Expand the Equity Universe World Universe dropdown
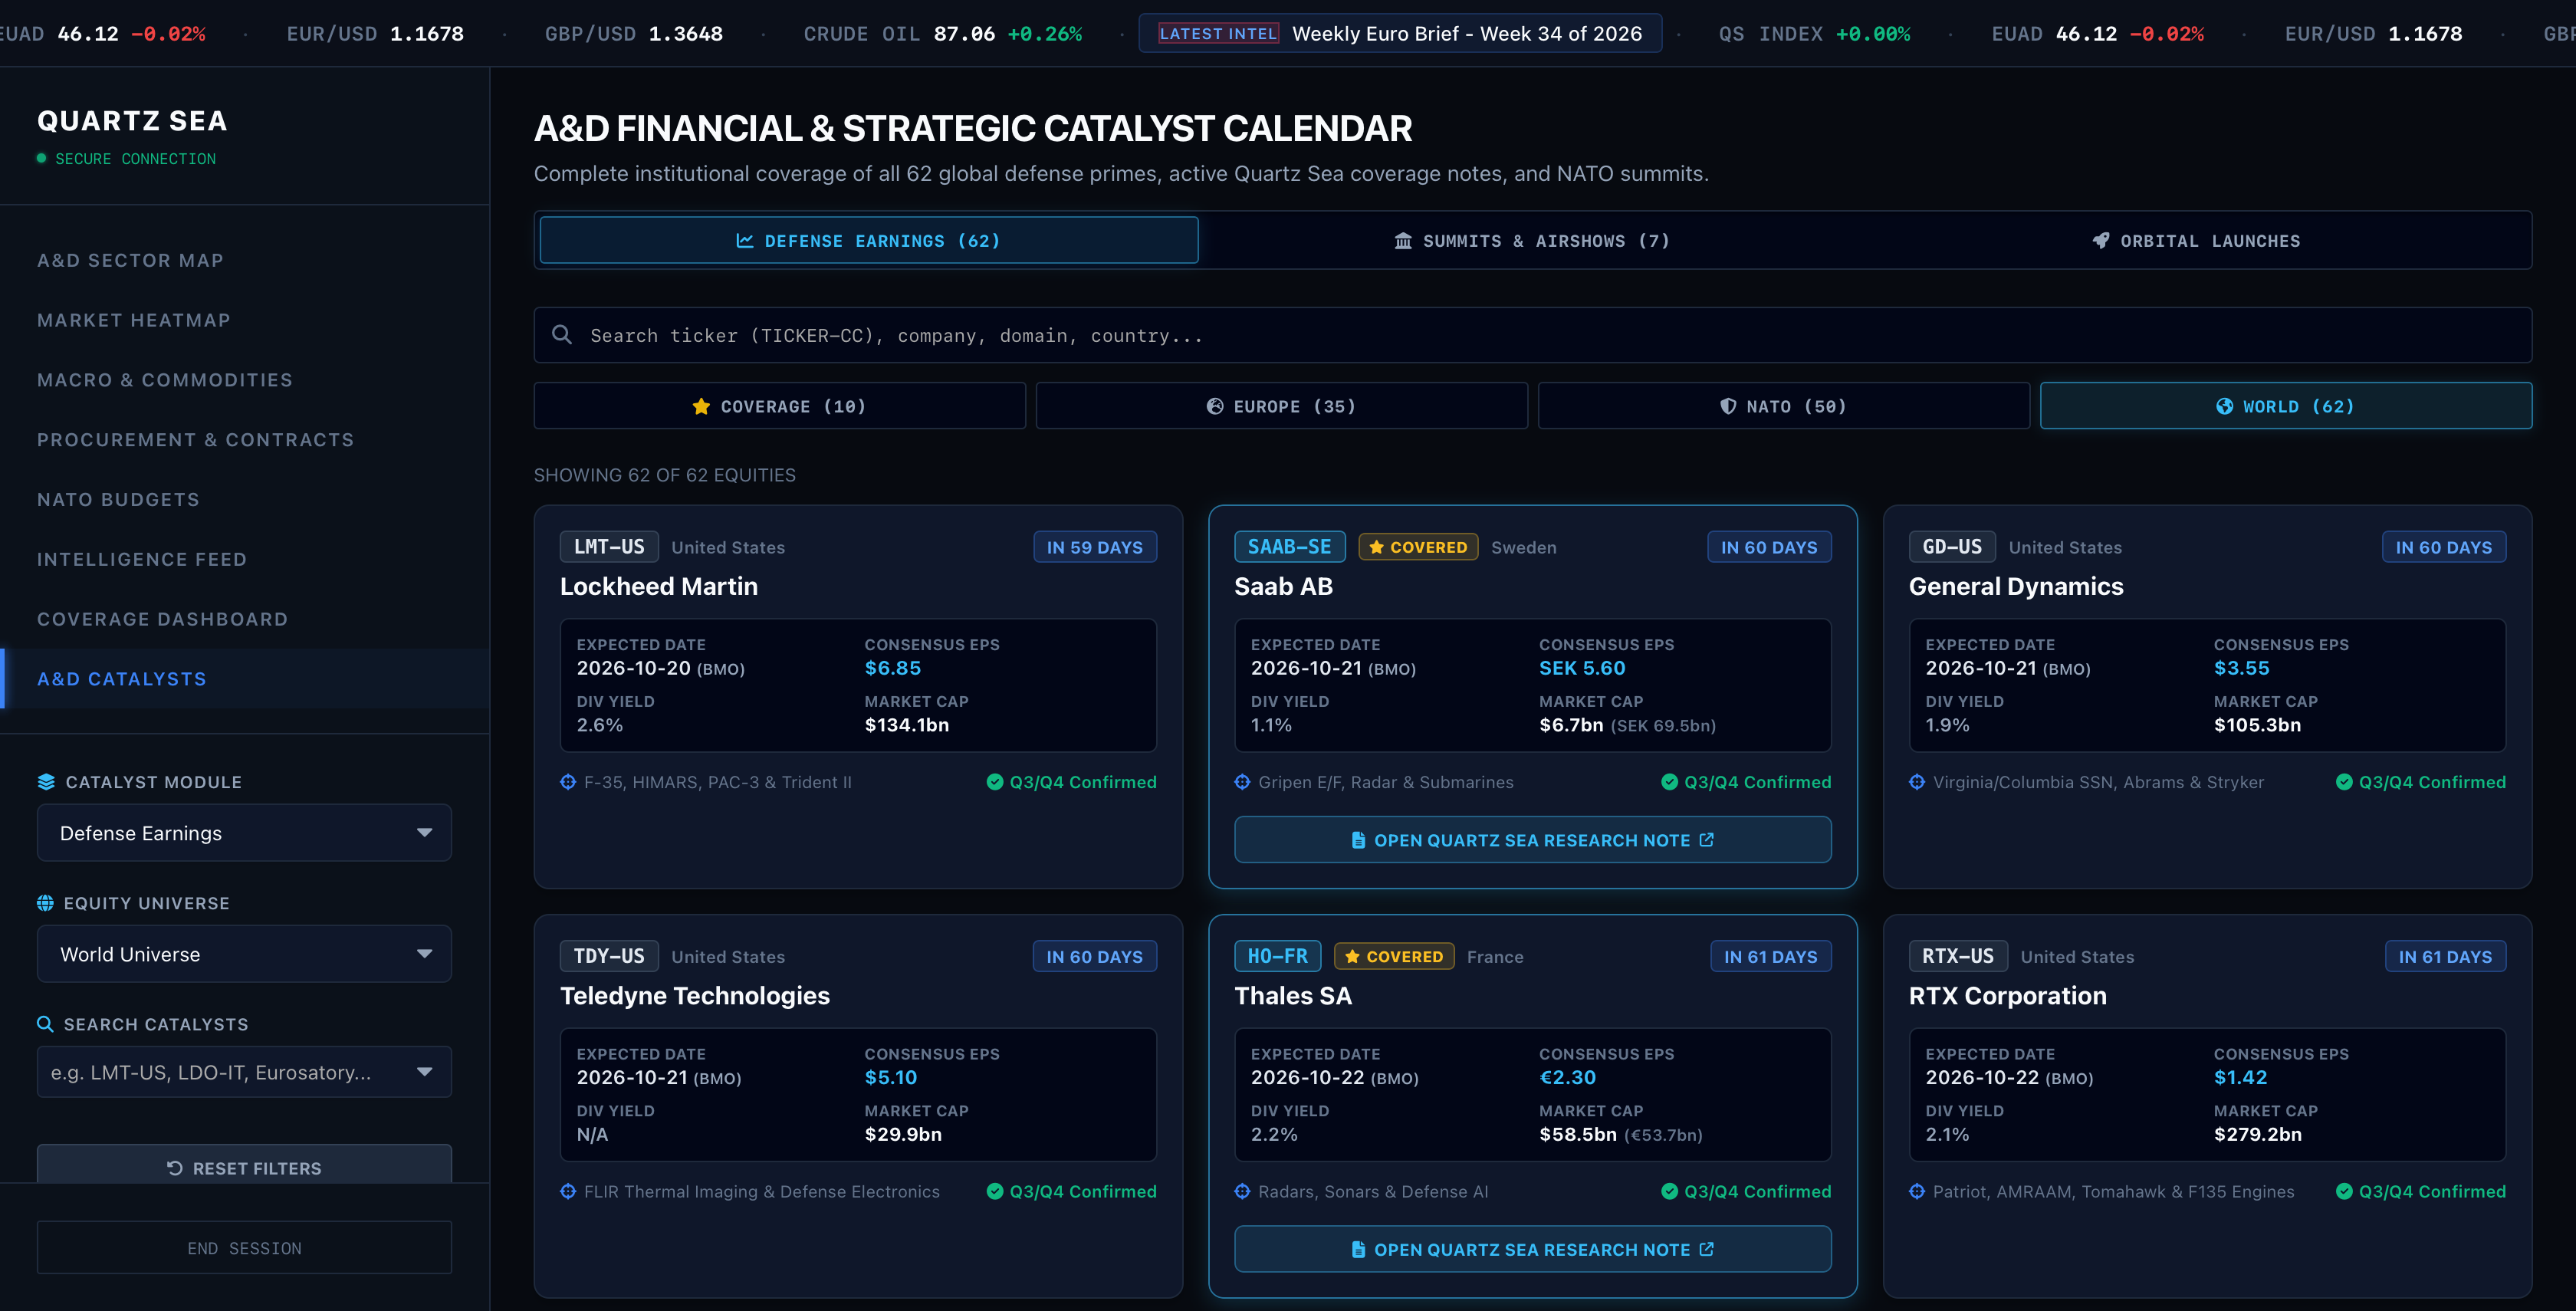Viewport: 2576px width, 1311px height. tap(244, 954)
